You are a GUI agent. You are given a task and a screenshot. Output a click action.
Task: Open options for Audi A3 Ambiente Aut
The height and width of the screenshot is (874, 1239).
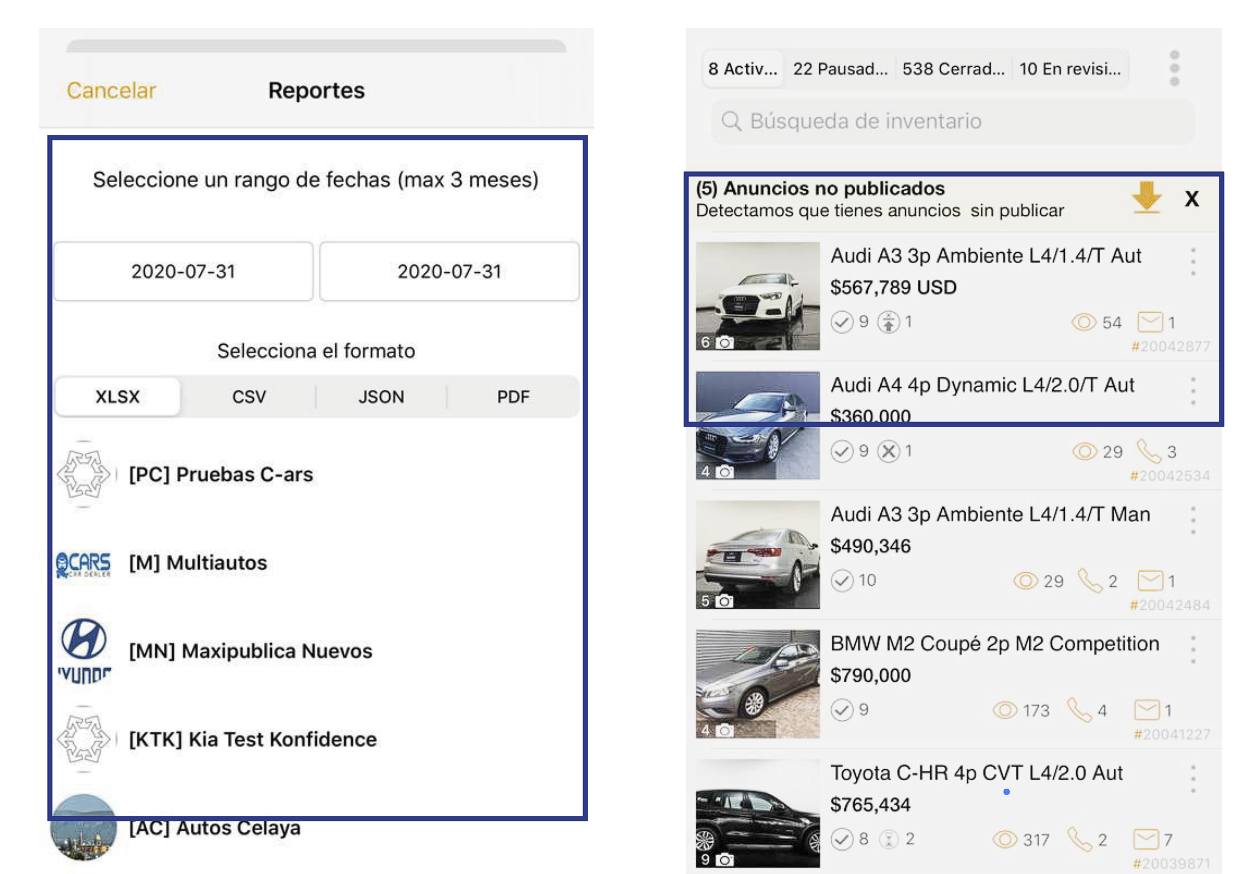click(x=1193, y=261)
